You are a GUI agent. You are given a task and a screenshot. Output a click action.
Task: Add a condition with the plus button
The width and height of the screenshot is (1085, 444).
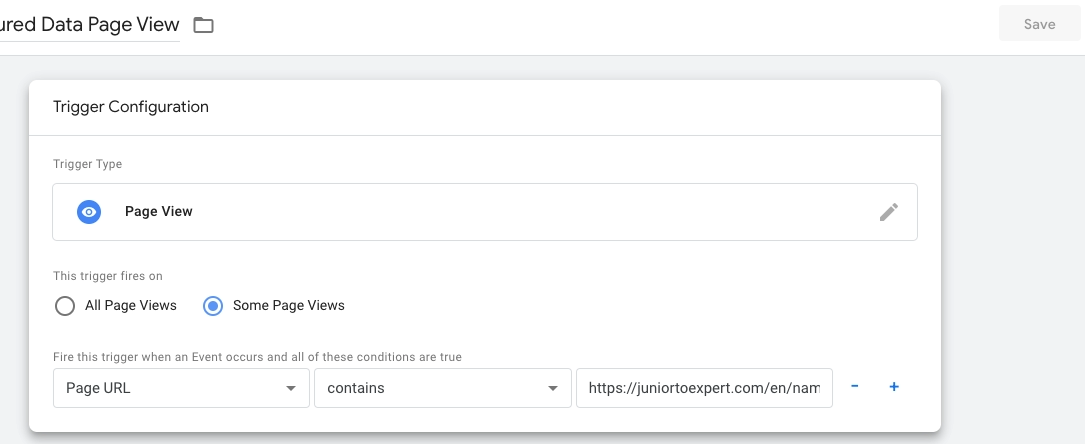coord(894,387)
